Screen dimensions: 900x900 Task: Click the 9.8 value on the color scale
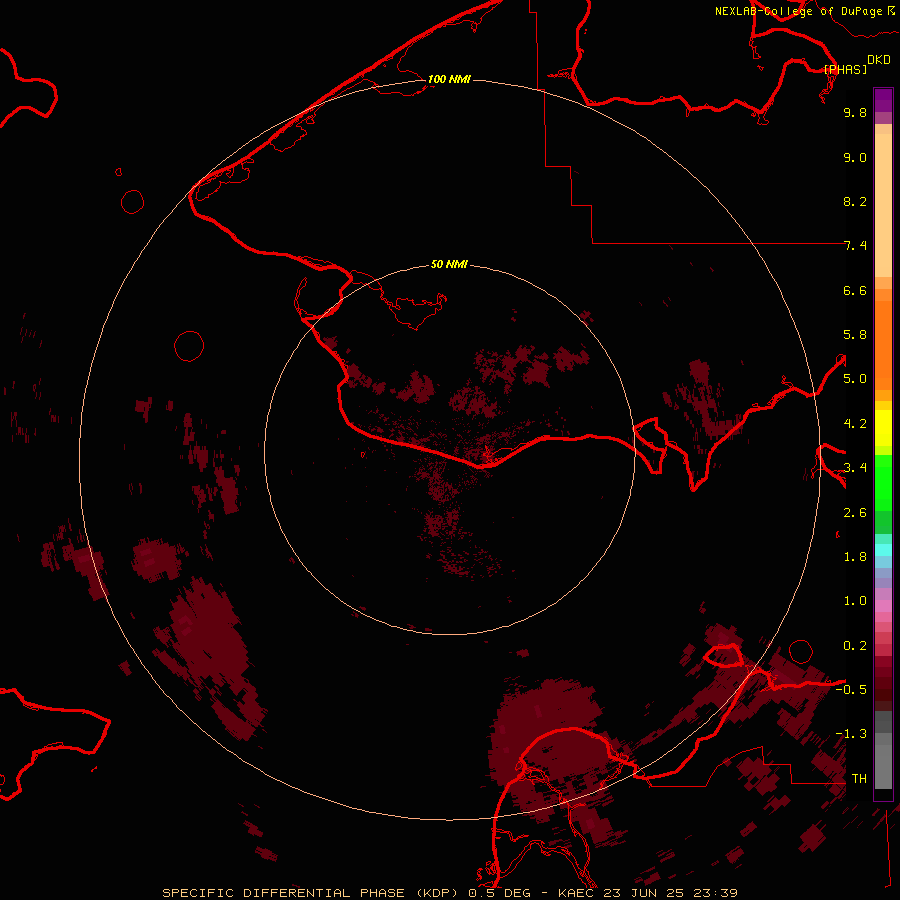tap(855, 112)
